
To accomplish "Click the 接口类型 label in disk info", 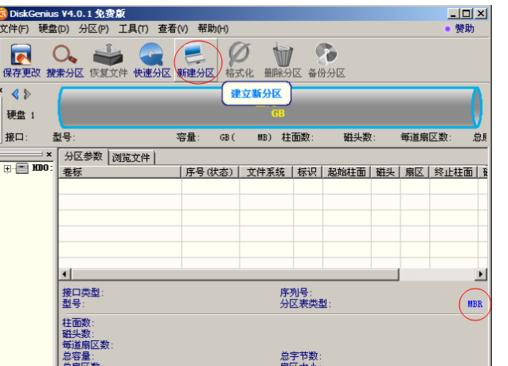I will (83, 293).
